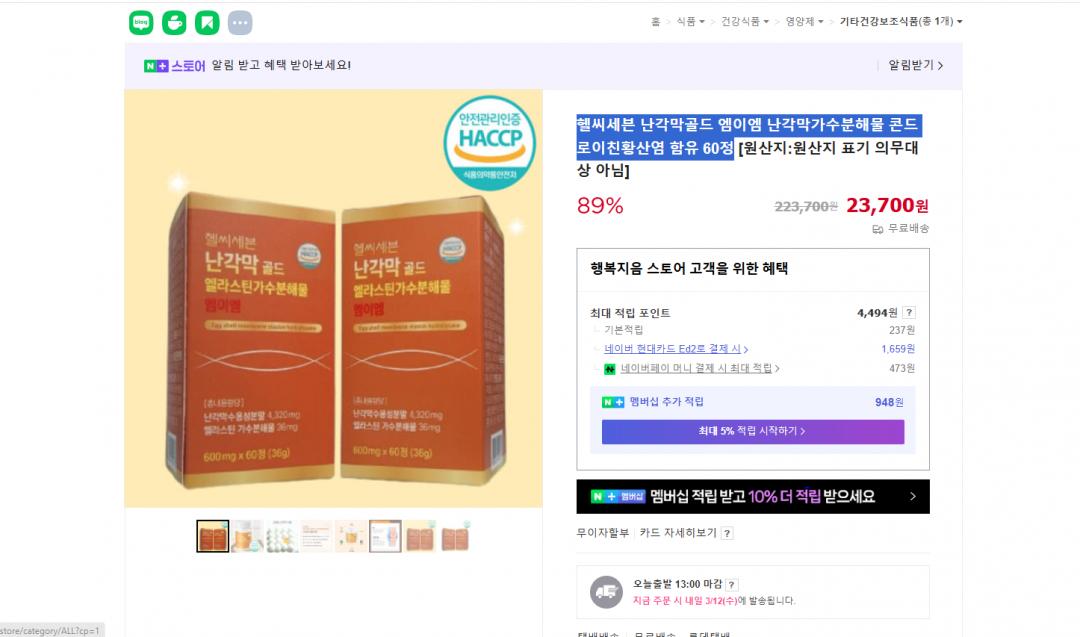Share to Naver Blog via green icon
1080x637 pixels.
coord(141,23)
